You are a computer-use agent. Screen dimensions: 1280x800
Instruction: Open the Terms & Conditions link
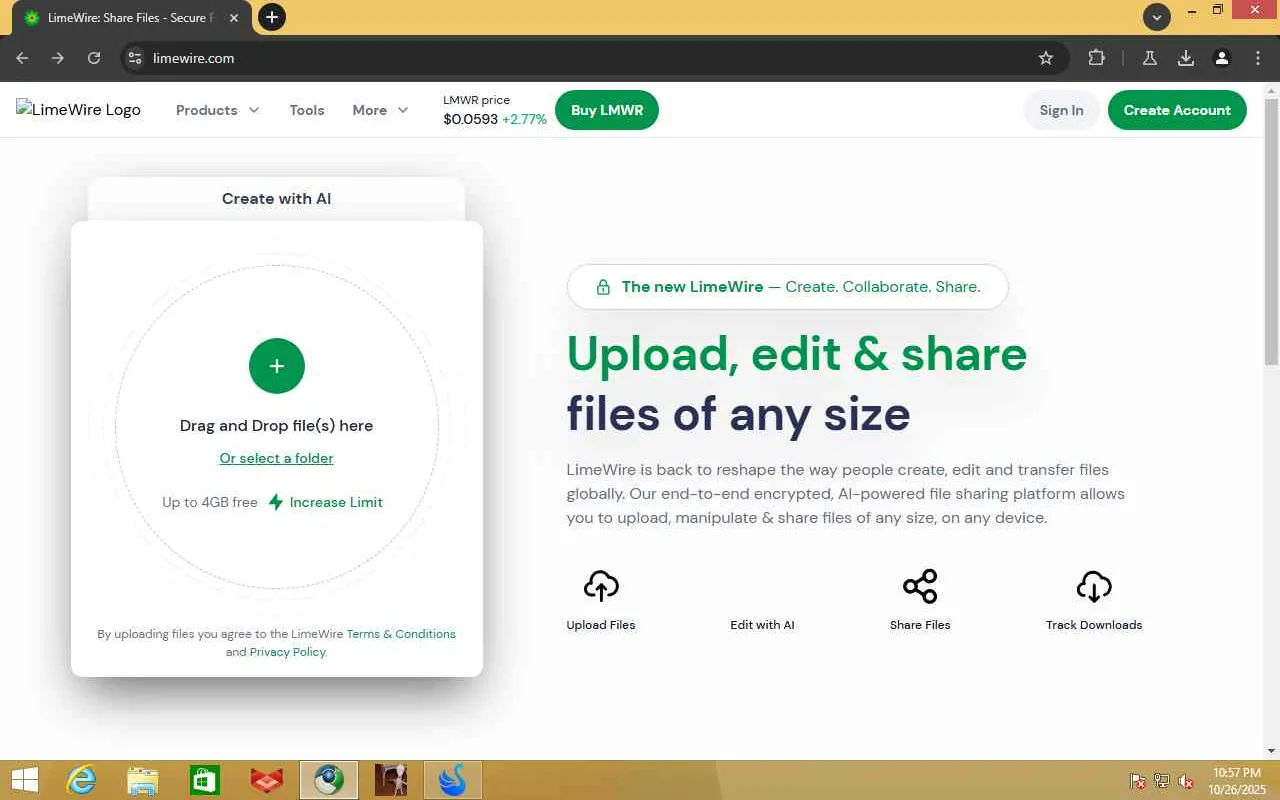[401, 634]
